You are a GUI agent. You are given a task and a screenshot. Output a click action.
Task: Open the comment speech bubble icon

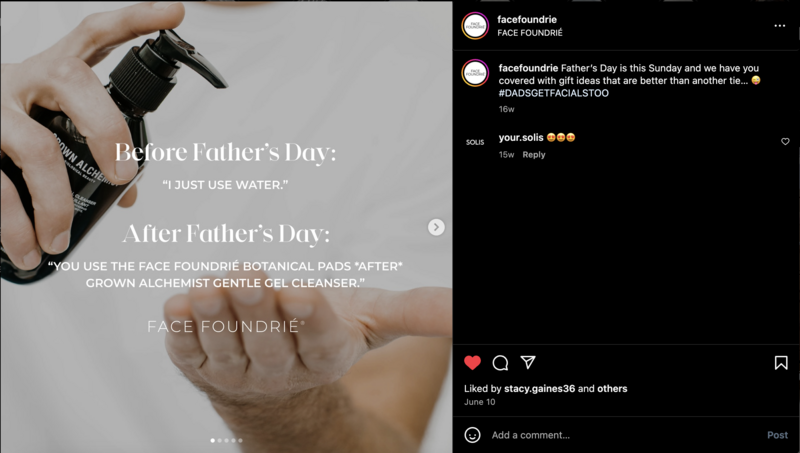click(x=500, y=363)
